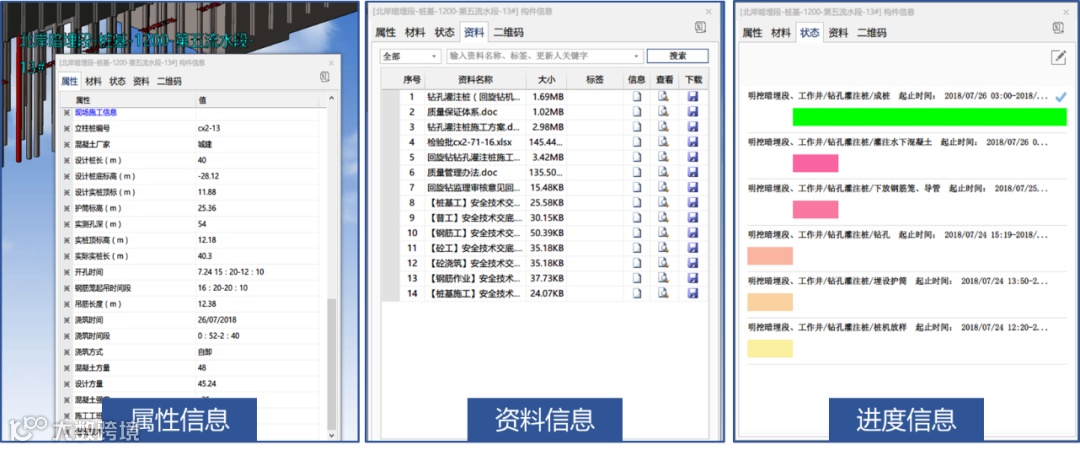1080x450 pixels.
Task: Click the 1.69MB size cell
Action: [547, 96]
